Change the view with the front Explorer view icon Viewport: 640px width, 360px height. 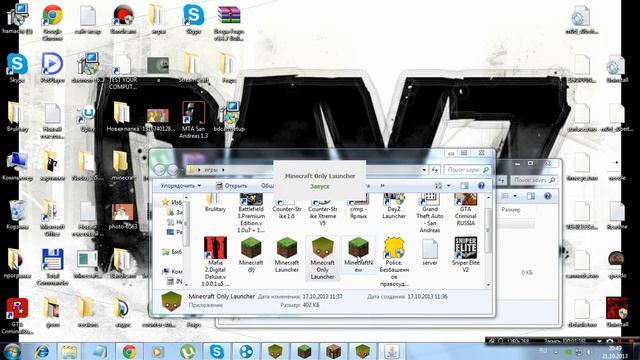(438, 186)
